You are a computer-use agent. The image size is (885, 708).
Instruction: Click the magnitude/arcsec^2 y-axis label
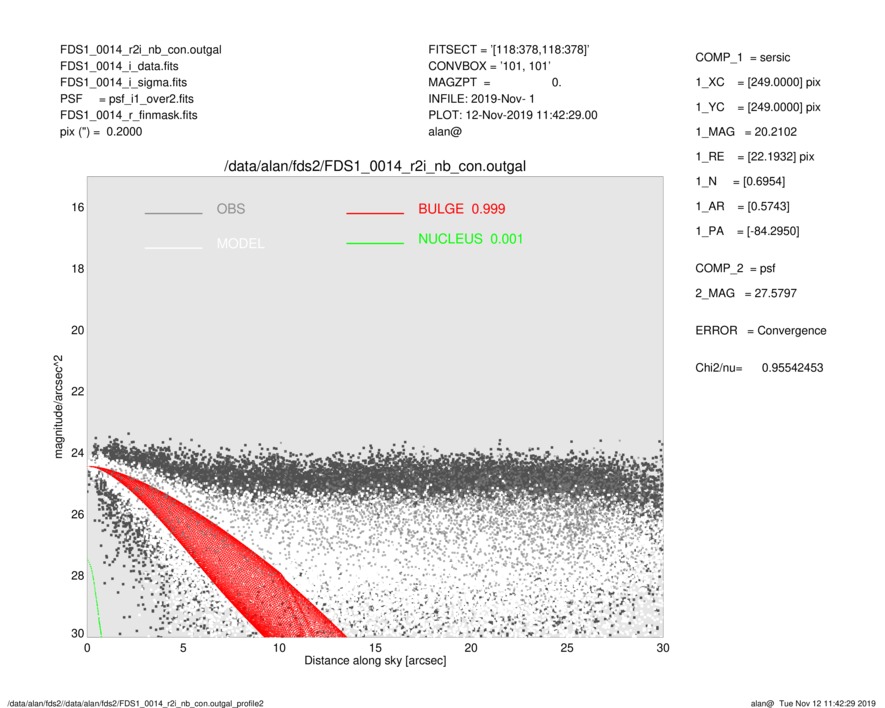click(x=59, y=407)
